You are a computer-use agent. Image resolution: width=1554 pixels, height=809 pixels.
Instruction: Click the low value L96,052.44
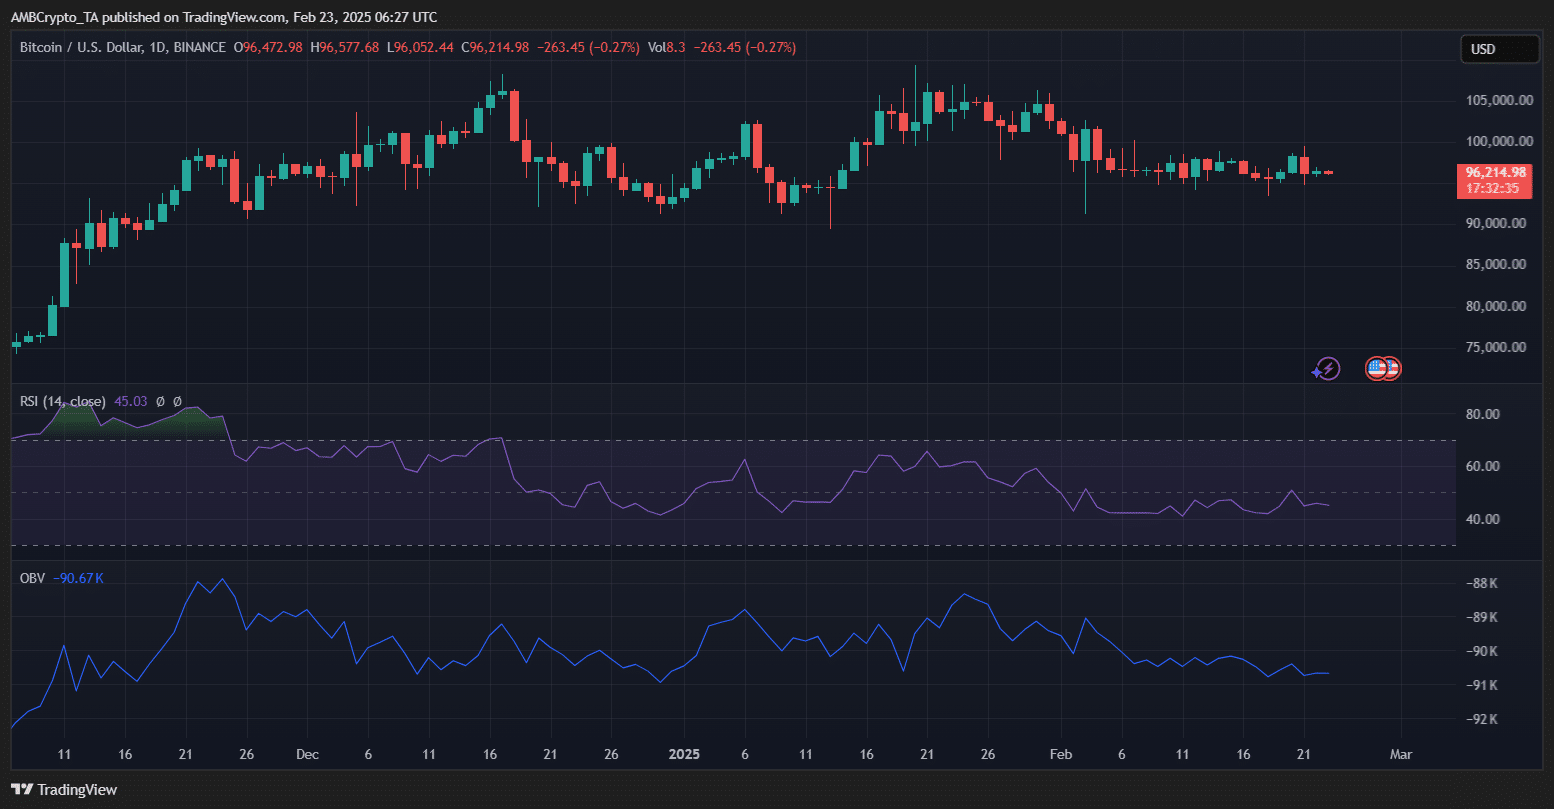click(420, 47)
